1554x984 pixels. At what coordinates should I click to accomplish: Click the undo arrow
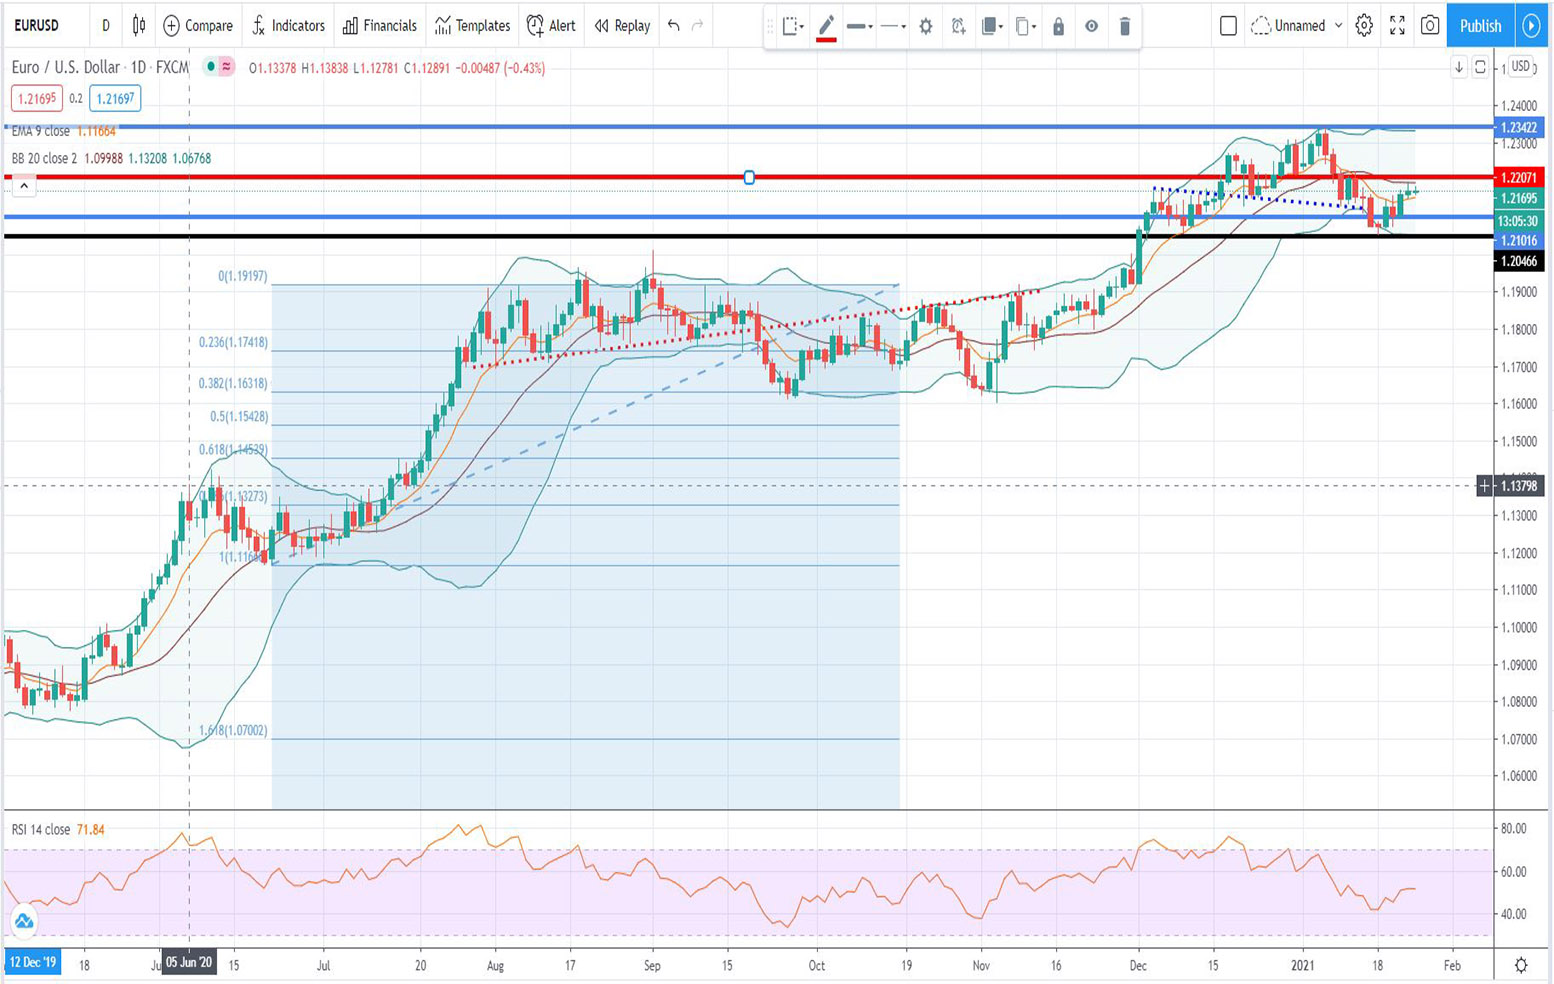pyautogui.click(x=674, y=26)
